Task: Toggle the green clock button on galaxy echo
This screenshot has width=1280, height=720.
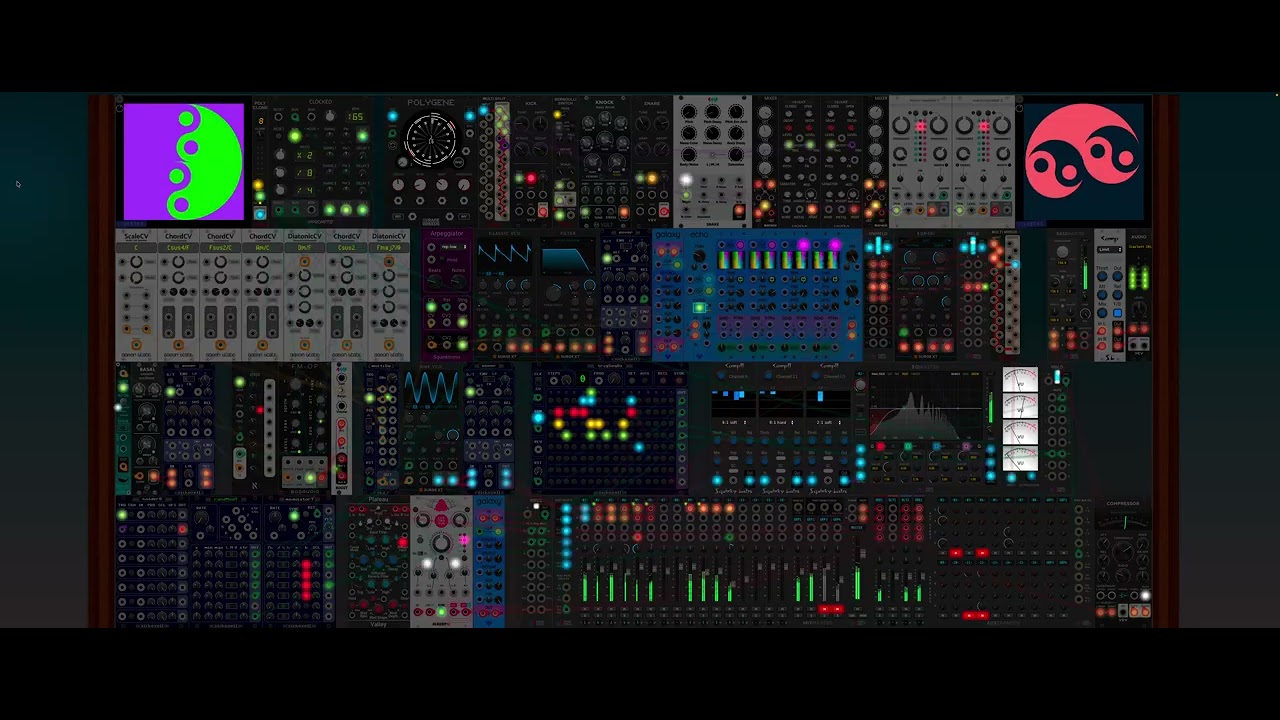Action: 699,308
